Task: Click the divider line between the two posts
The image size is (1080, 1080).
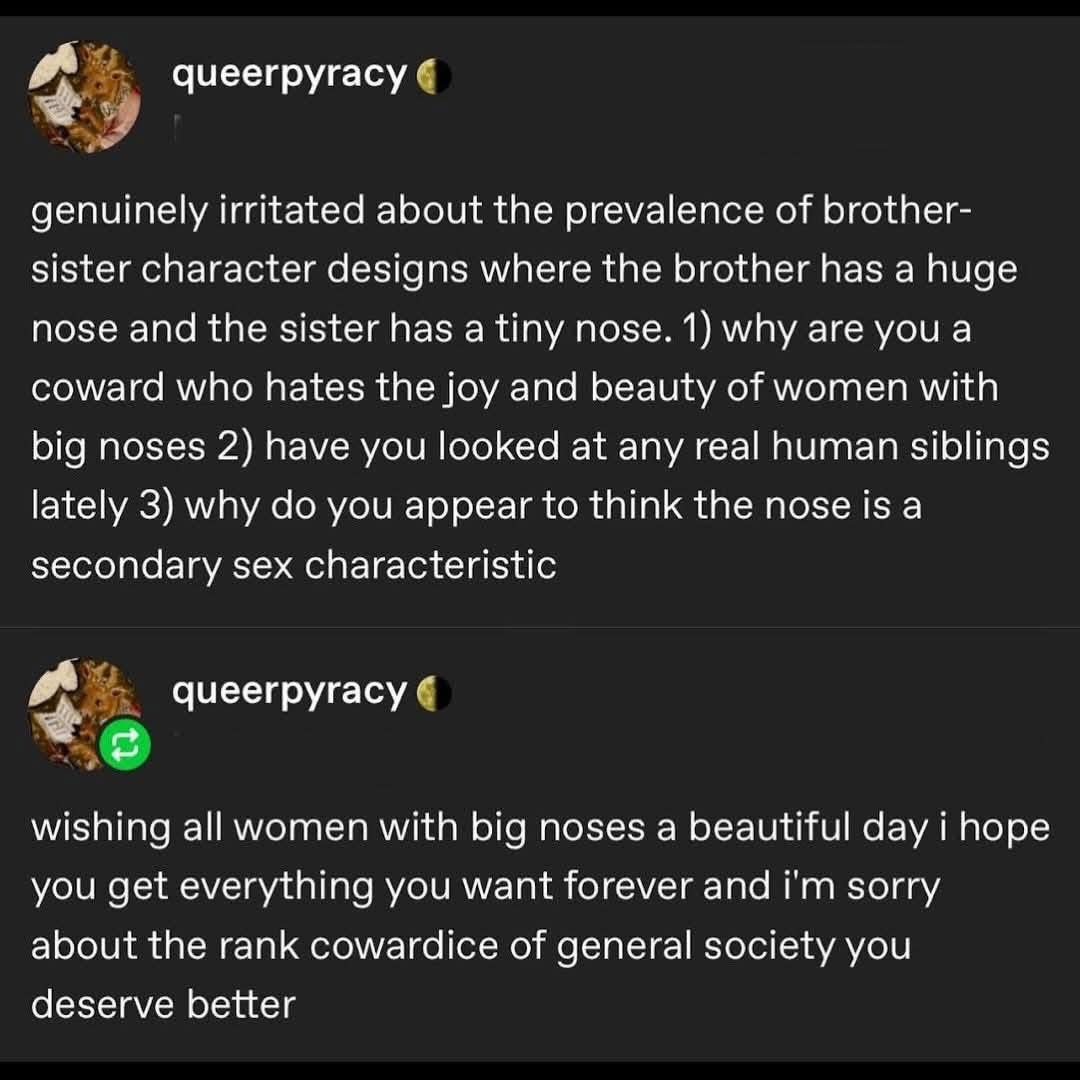Action: pos(540,627)
